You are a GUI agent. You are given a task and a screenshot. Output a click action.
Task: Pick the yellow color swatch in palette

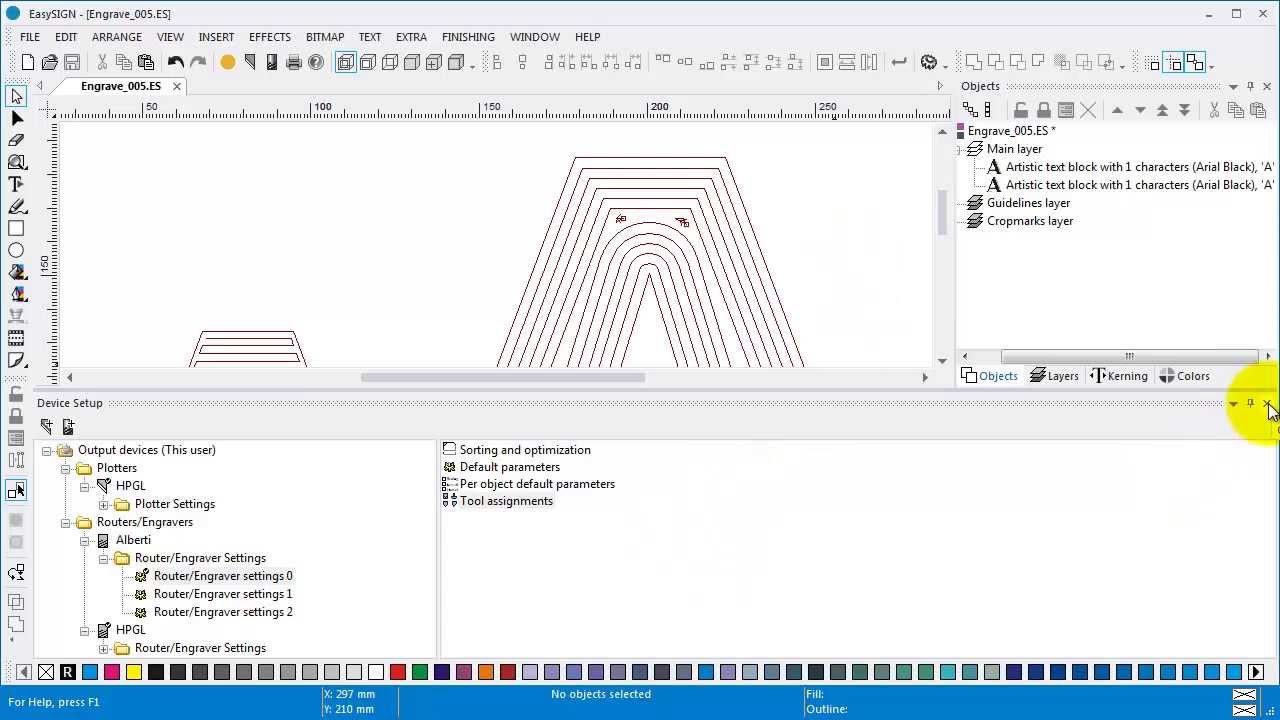click(134, 672)
